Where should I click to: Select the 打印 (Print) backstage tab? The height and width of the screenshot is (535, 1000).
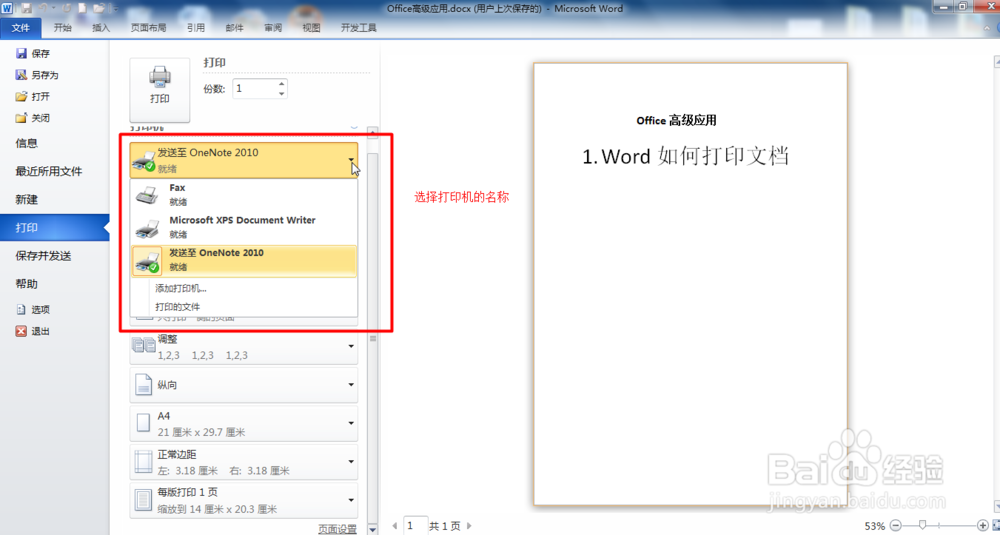(54, 228)
